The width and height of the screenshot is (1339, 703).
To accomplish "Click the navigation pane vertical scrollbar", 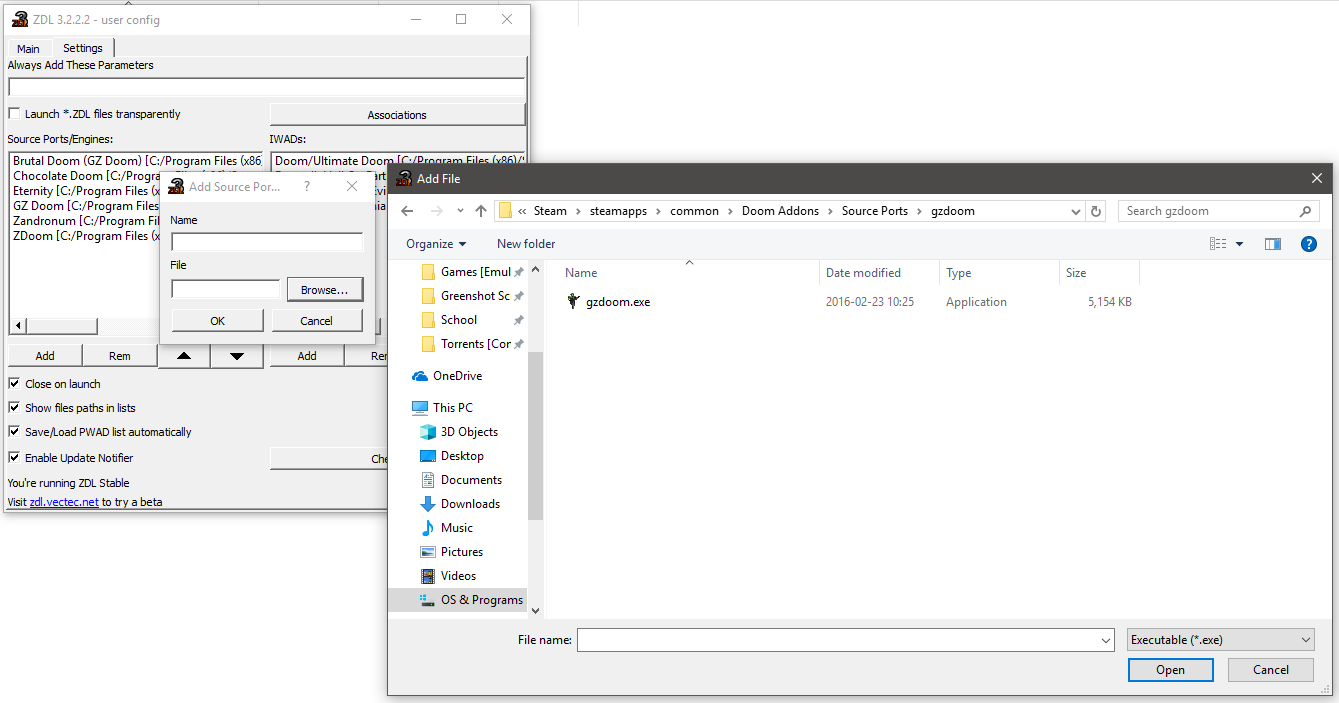I will [535, 436].
